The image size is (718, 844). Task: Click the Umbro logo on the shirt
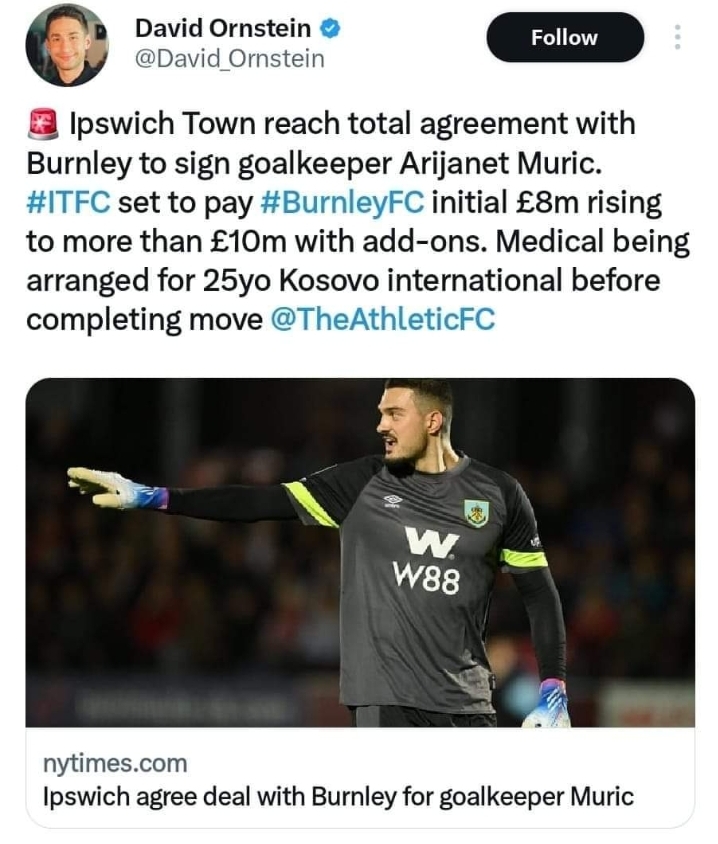click(x=393, y=501)
